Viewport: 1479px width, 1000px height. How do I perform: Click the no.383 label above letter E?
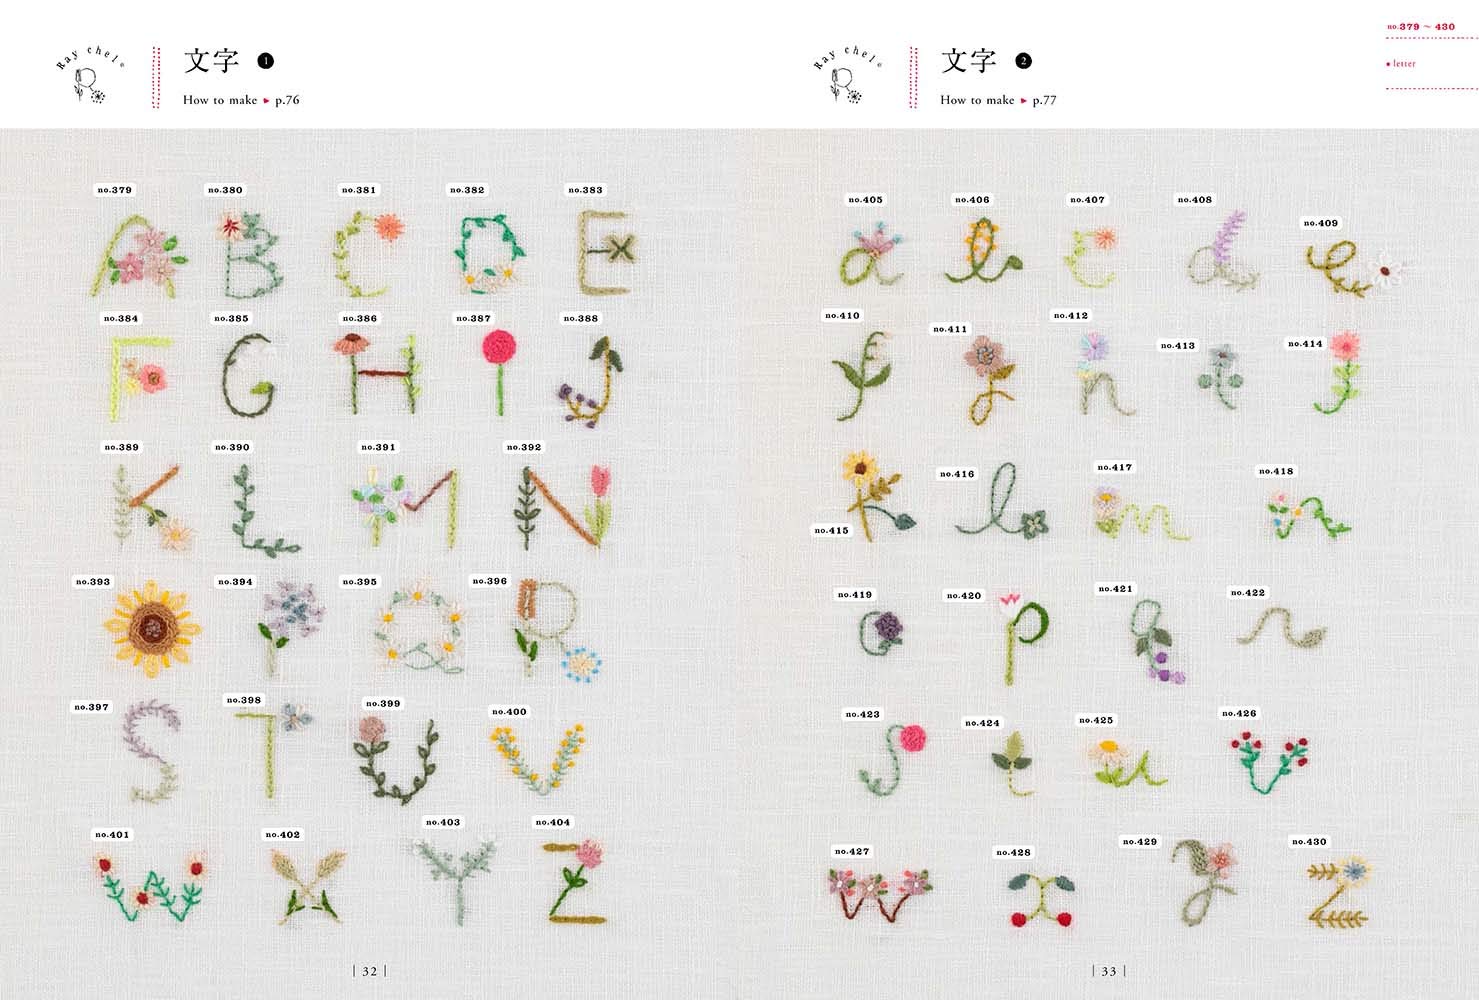pos(585,190)
